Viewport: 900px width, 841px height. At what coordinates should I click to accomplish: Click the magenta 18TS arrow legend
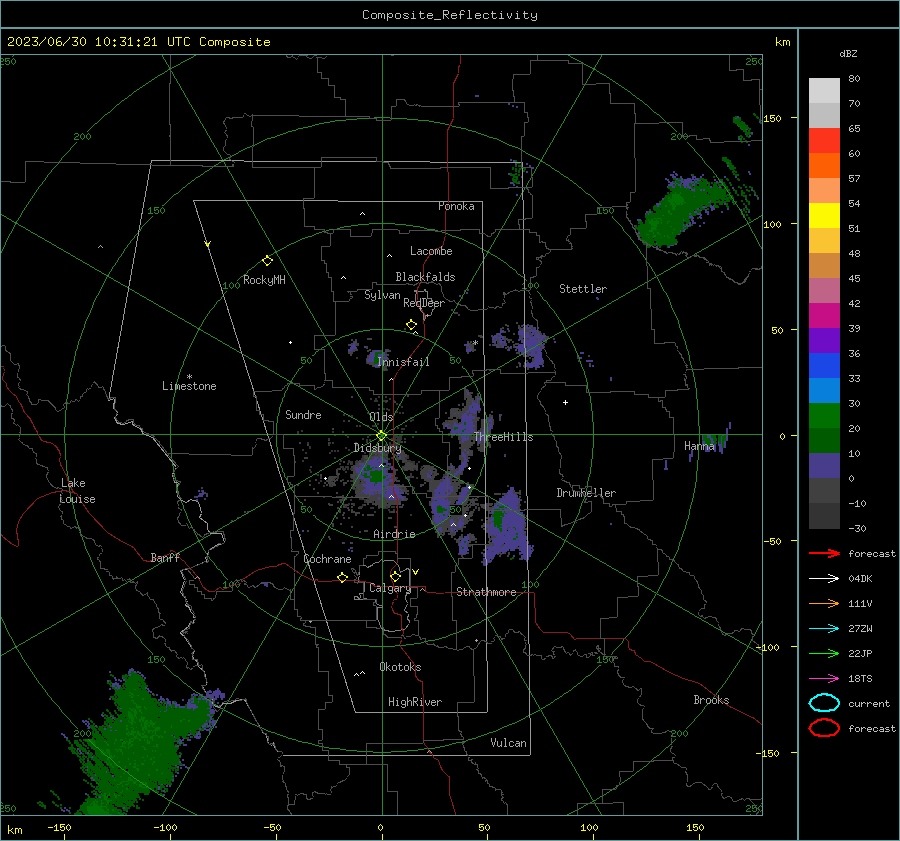pyautogui.click(x=824, y=679)
